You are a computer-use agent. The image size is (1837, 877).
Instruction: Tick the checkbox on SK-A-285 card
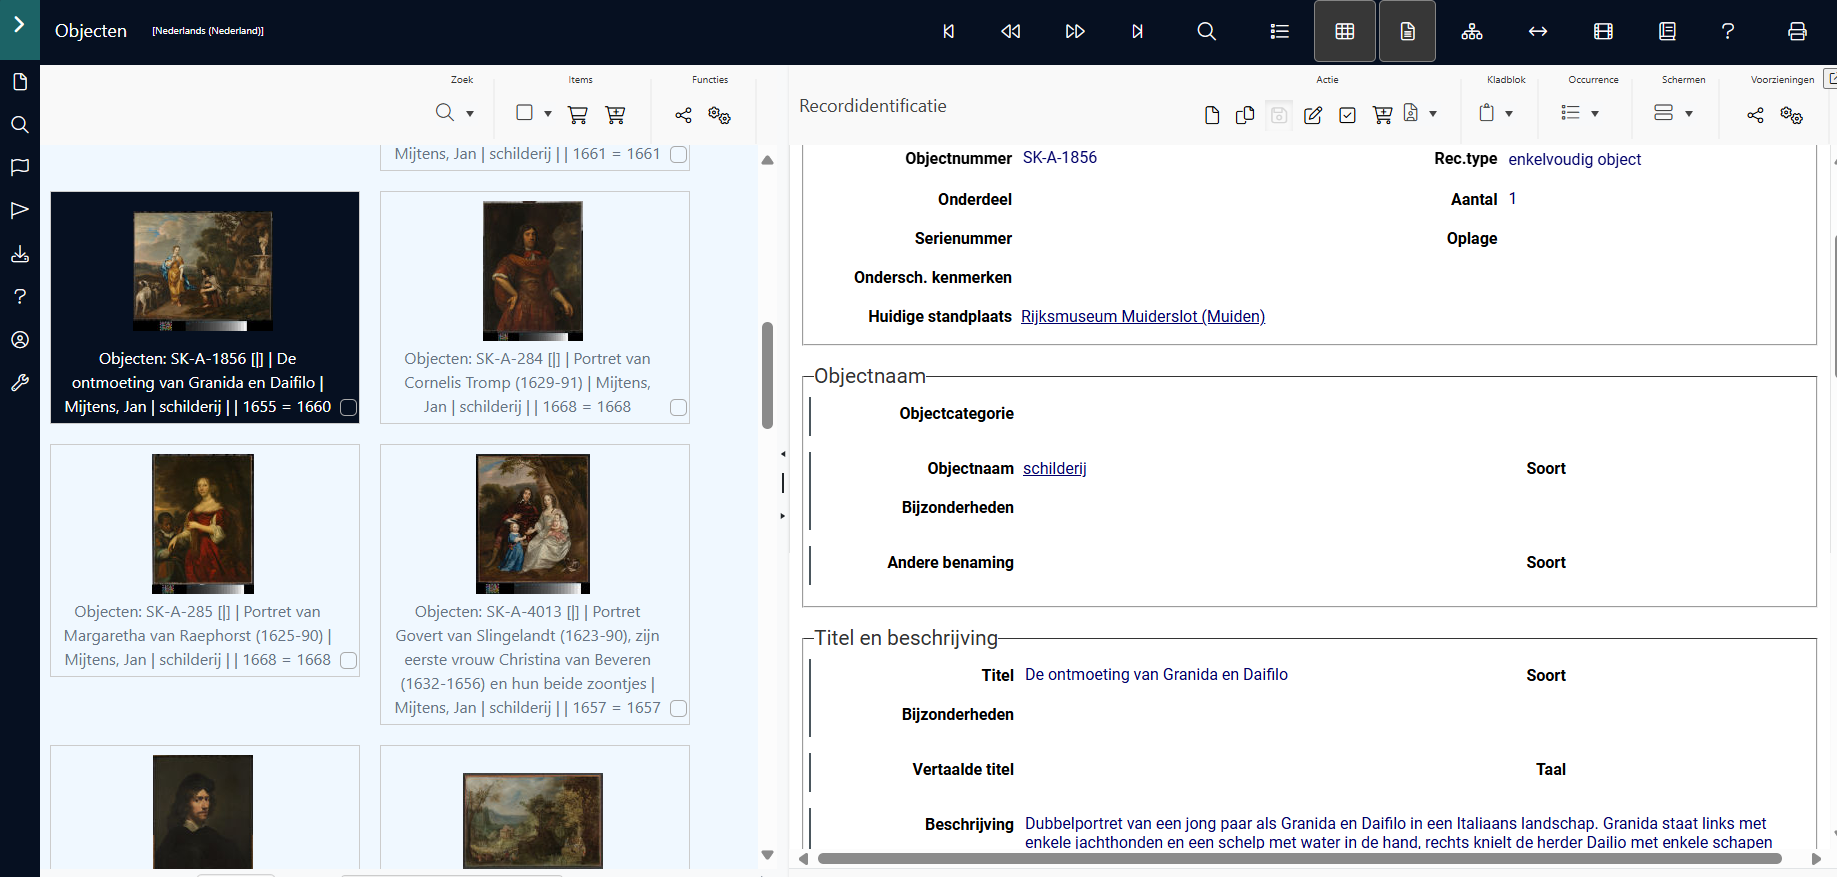coord(348,660)
